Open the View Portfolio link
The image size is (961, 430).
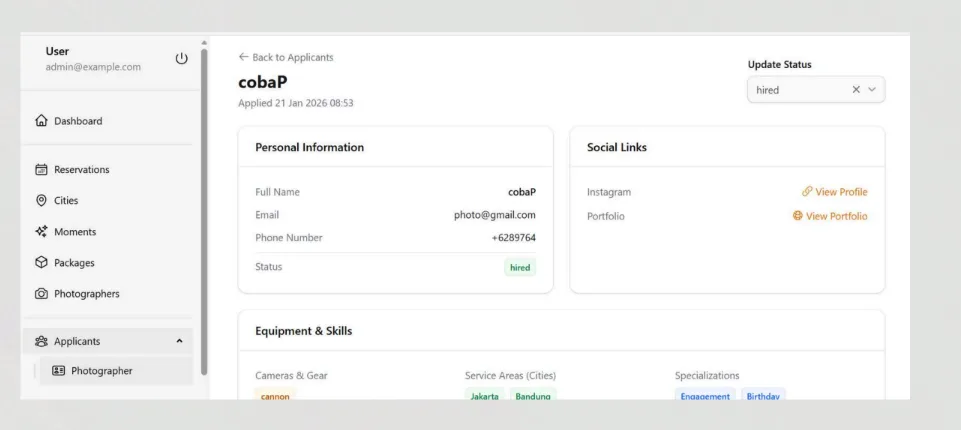pos(830,216)
